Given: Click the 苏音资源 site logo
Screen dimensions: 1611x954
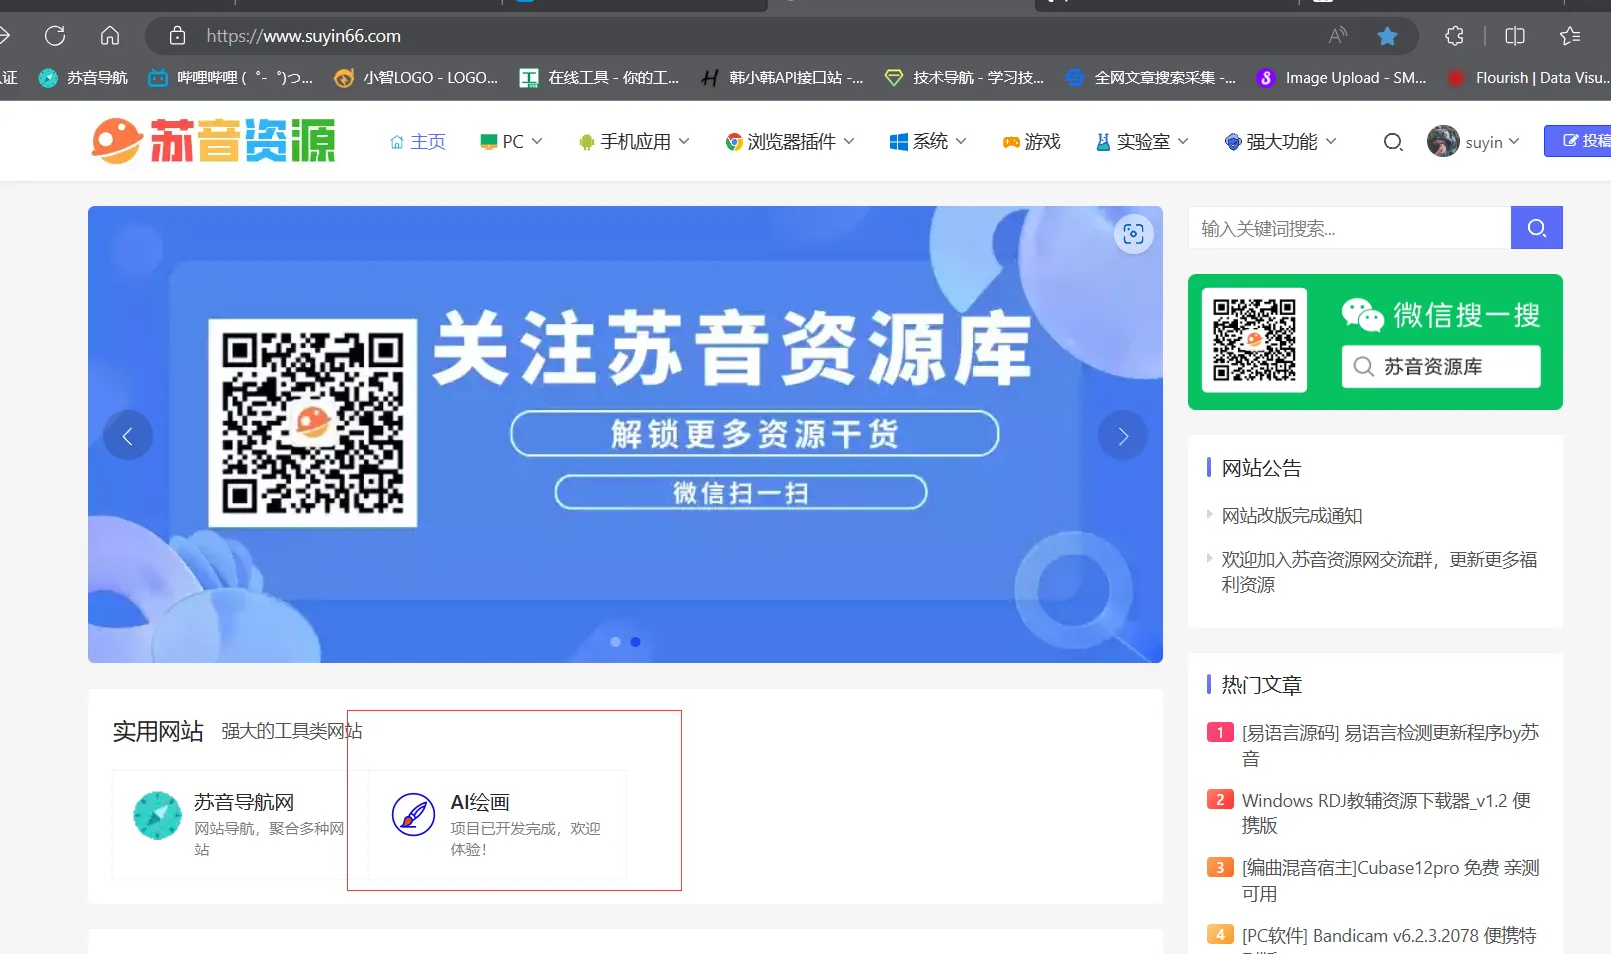Looking at the screenshot, I should 213,141.
